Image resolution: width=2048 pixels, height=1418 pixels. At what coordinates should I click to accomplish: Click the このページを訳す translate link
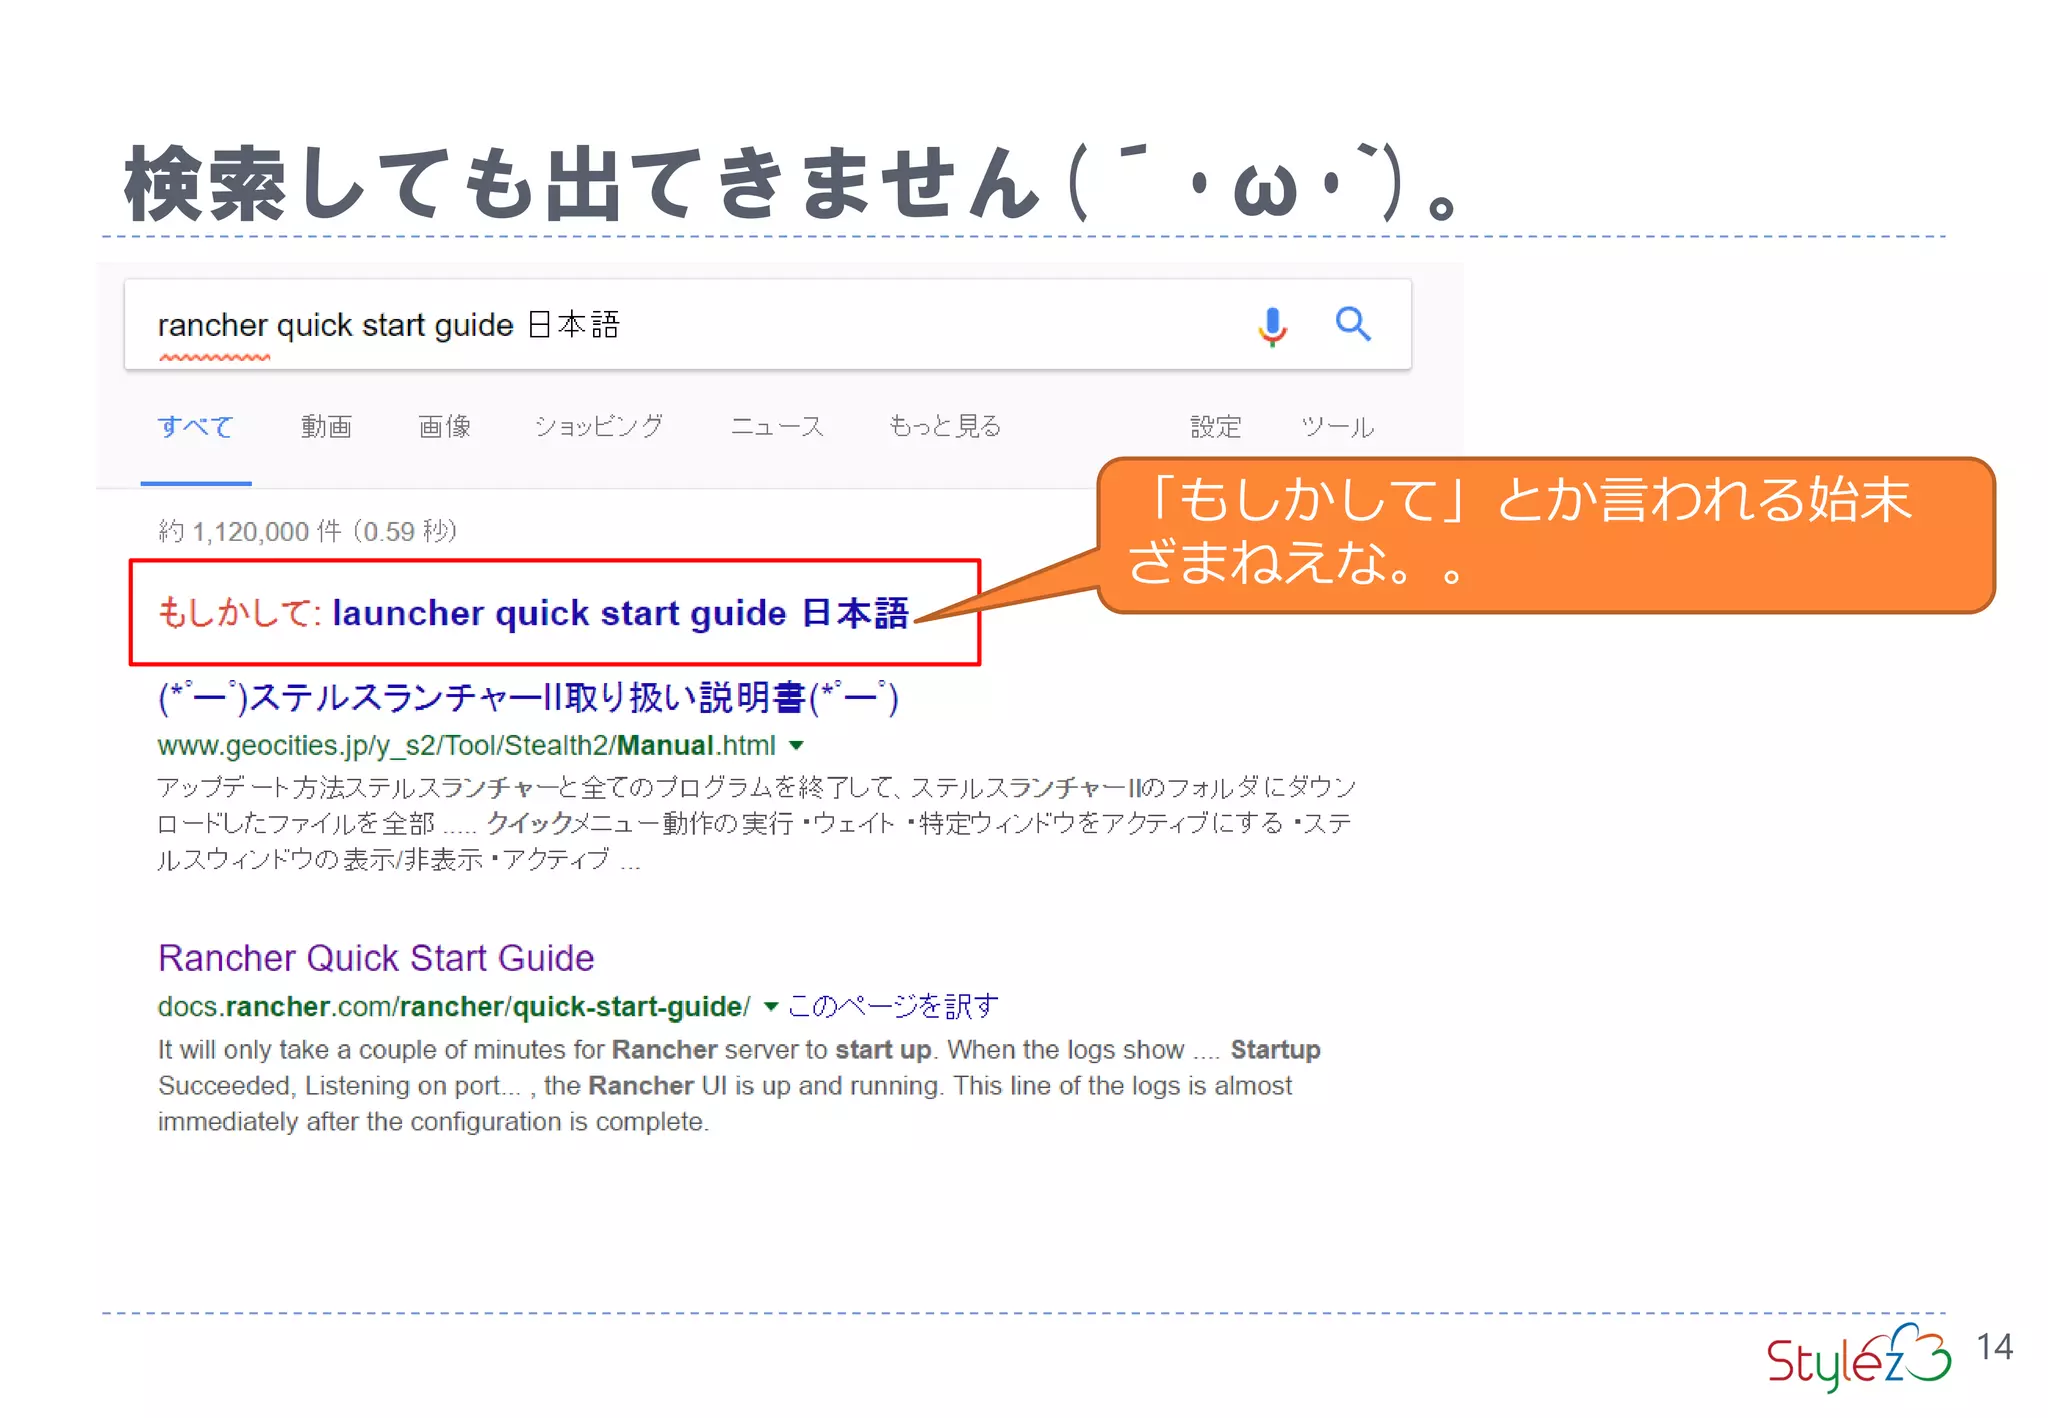pos(893,1006)
